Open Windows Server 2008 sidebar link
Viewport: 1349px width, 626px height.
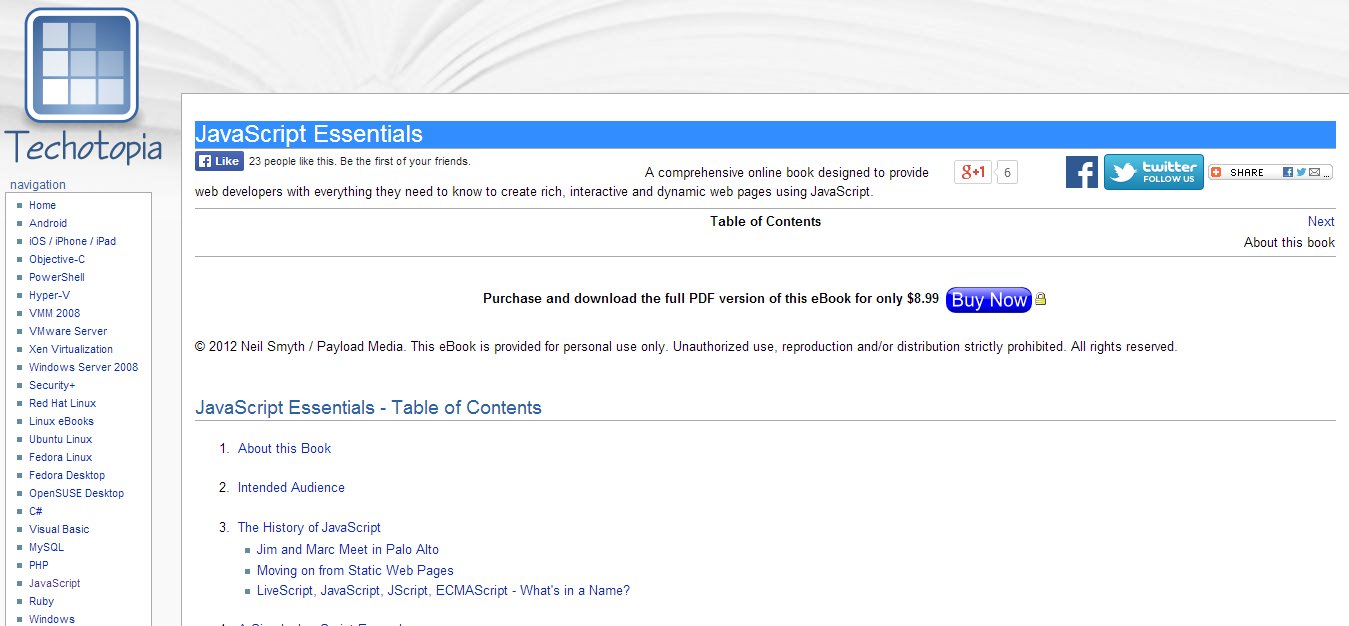pyautogui.click(x=84, y=368)
